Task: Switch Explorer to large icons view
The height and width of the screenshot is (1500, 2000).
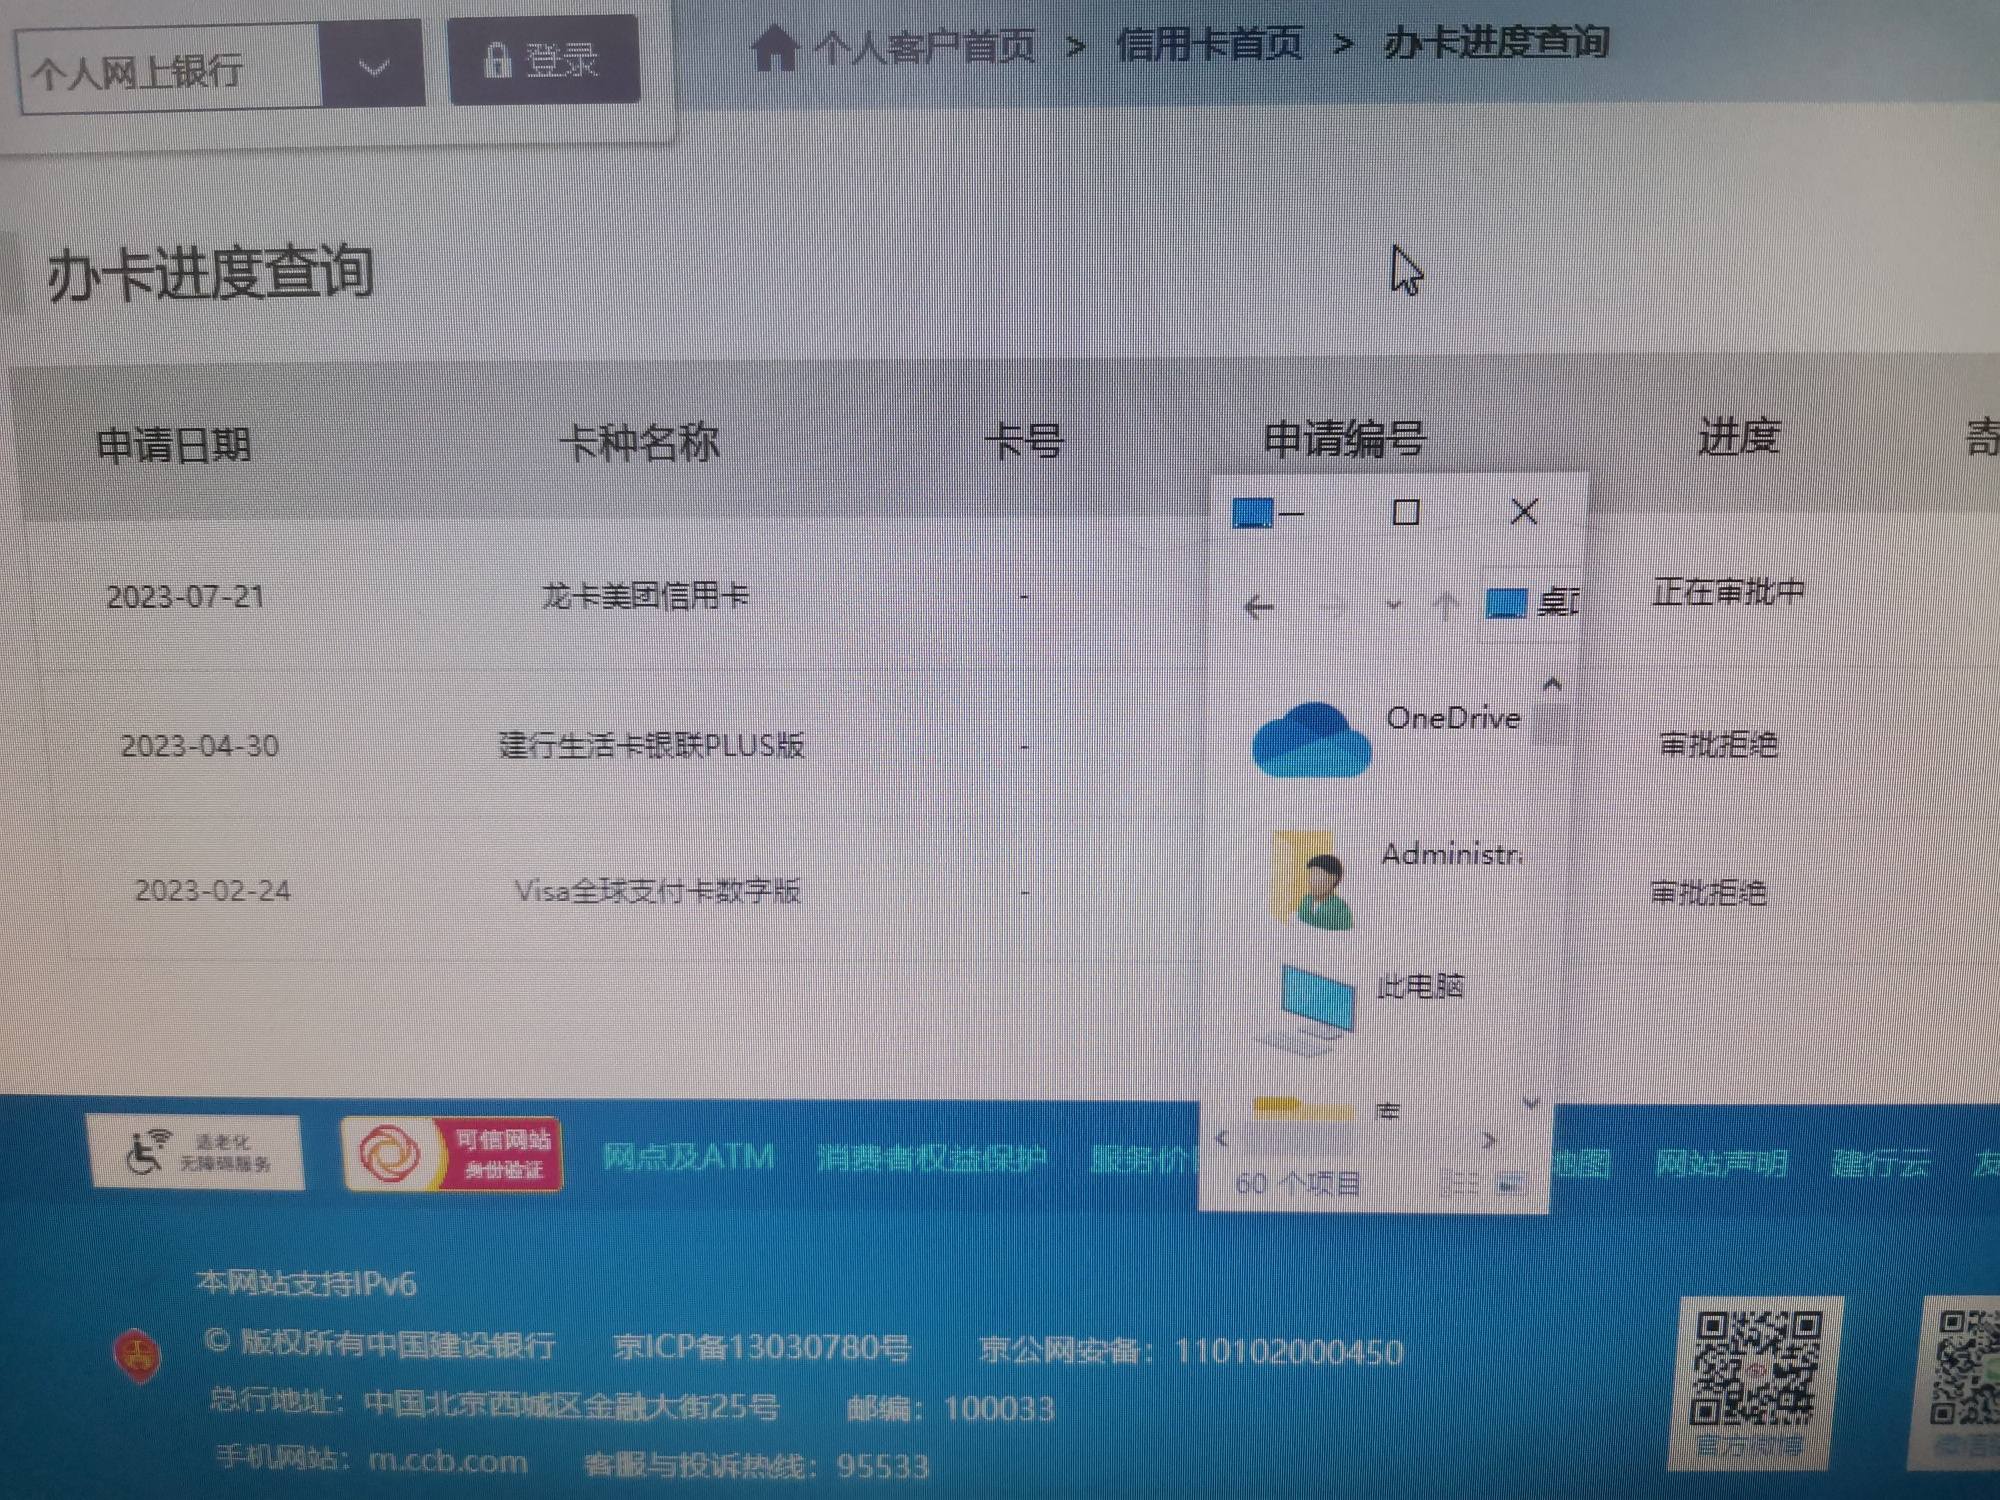Action: click(x=1512, y=1185)
